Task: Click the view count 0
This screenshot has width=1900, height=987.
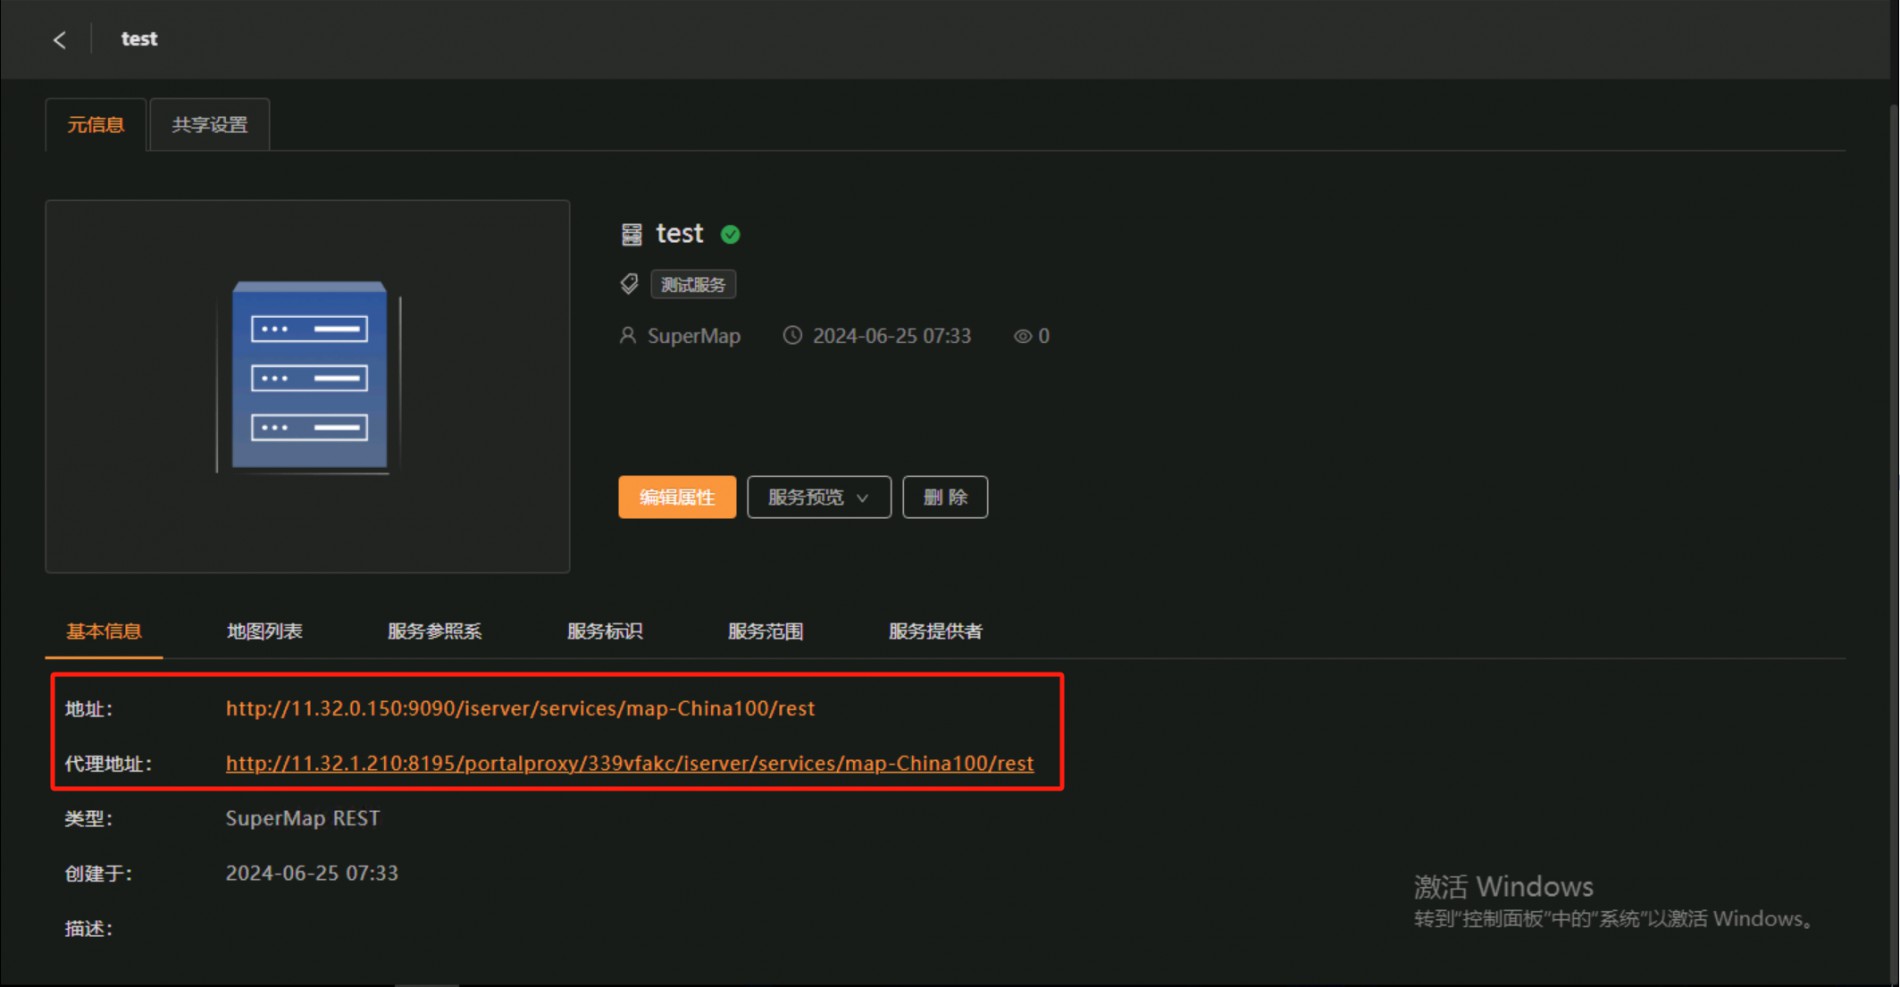Action: 1044,337
